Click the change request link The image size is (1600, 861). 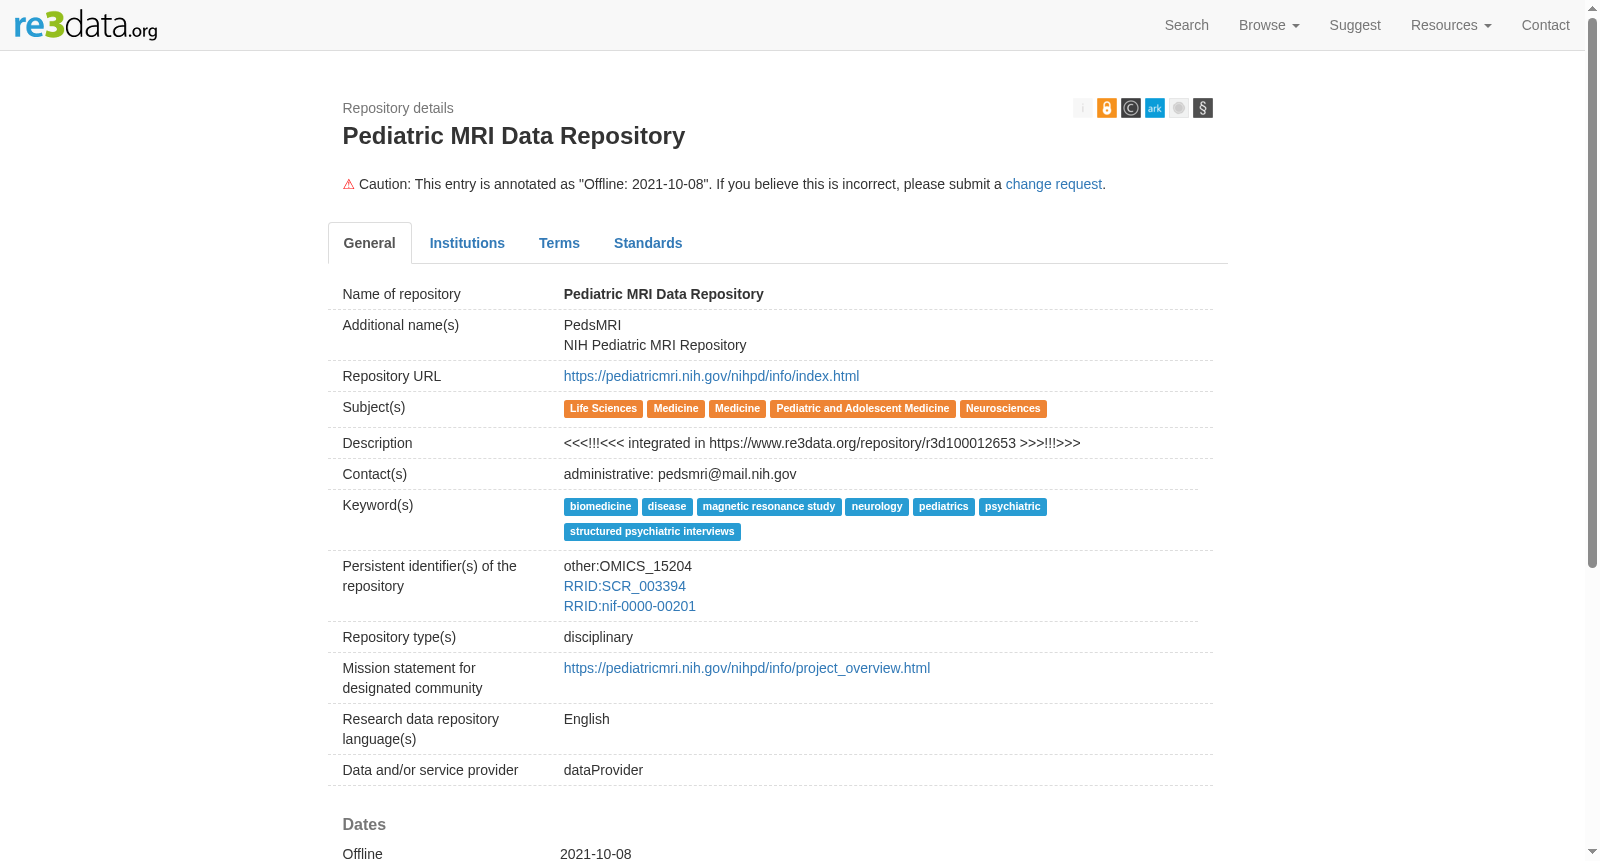(1054, 184)
